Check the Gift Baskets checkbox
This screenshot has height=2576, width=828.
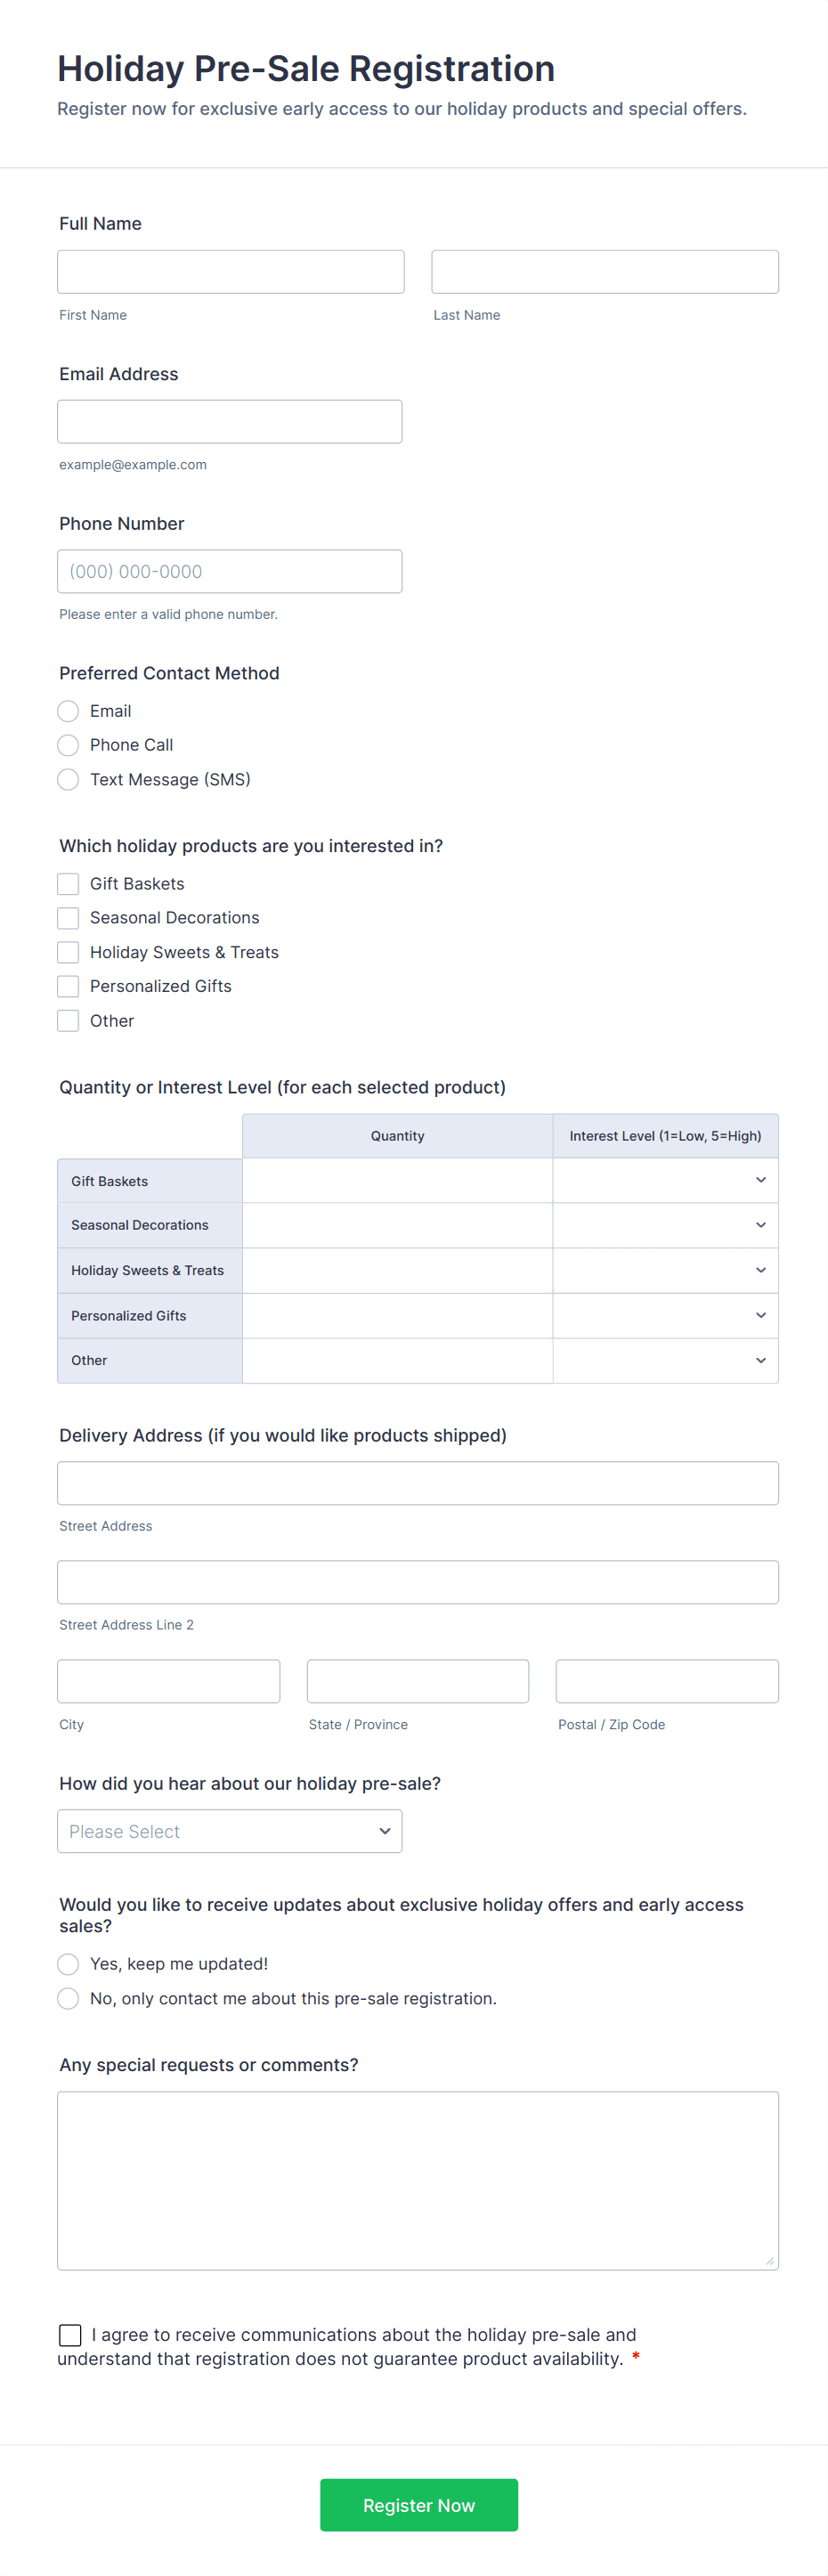(68, 884)
